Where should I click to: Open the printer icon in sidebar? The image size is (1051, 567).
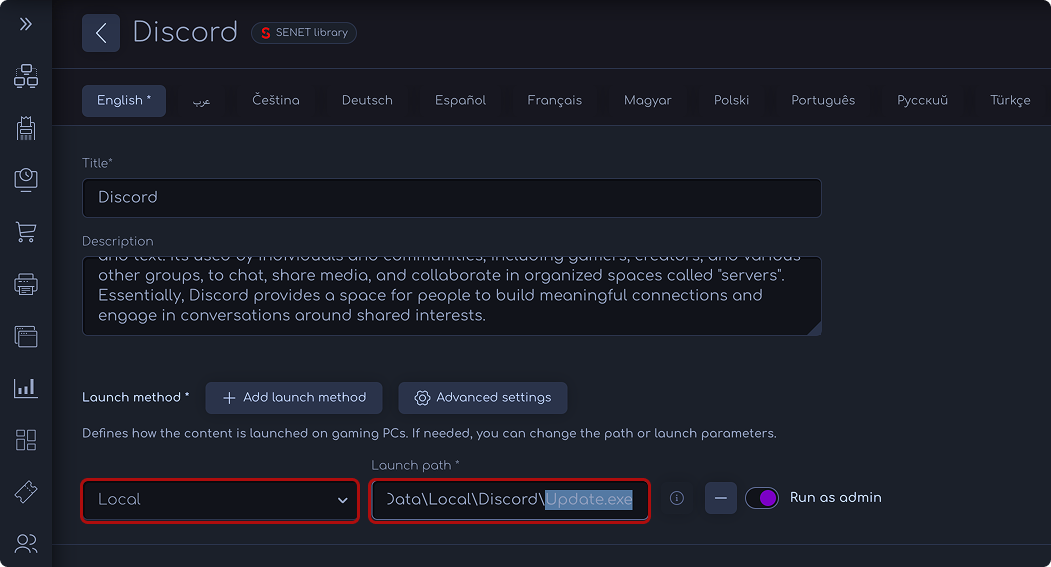pos(26,284)
